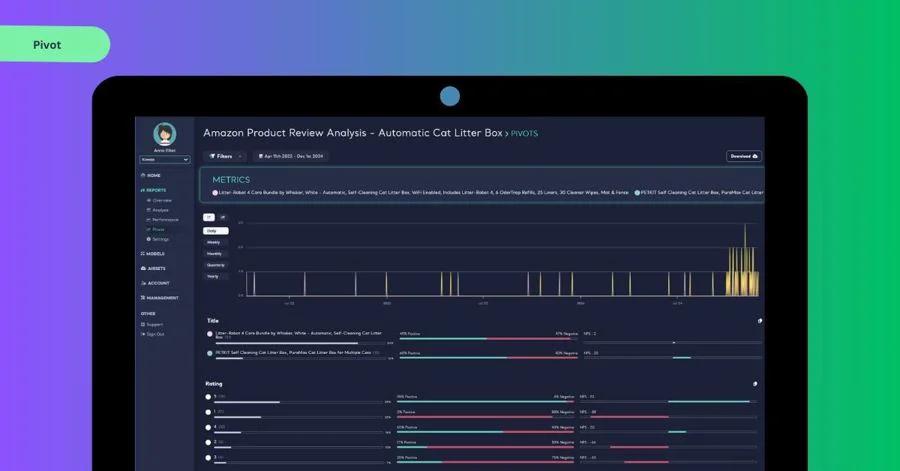
Task: Click the PIVOTS breadcrumb link
Action: coord(525,134)
